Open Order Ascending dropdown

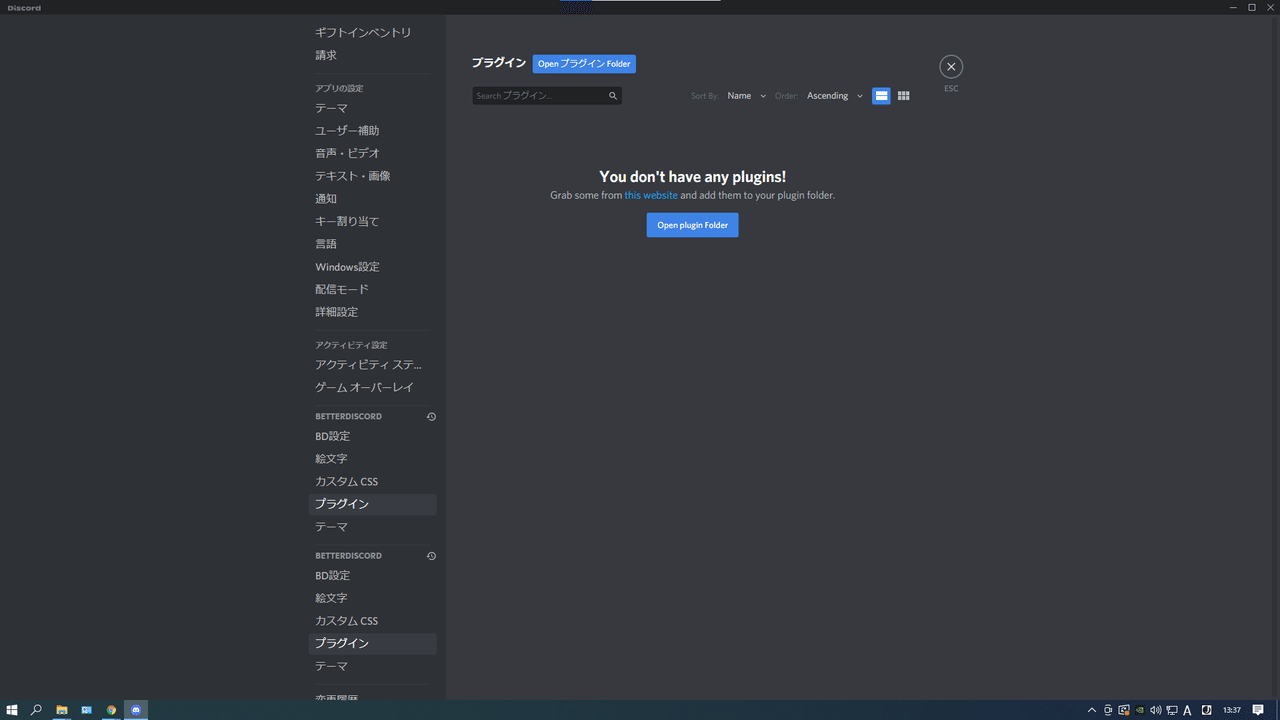coord(834,96)
